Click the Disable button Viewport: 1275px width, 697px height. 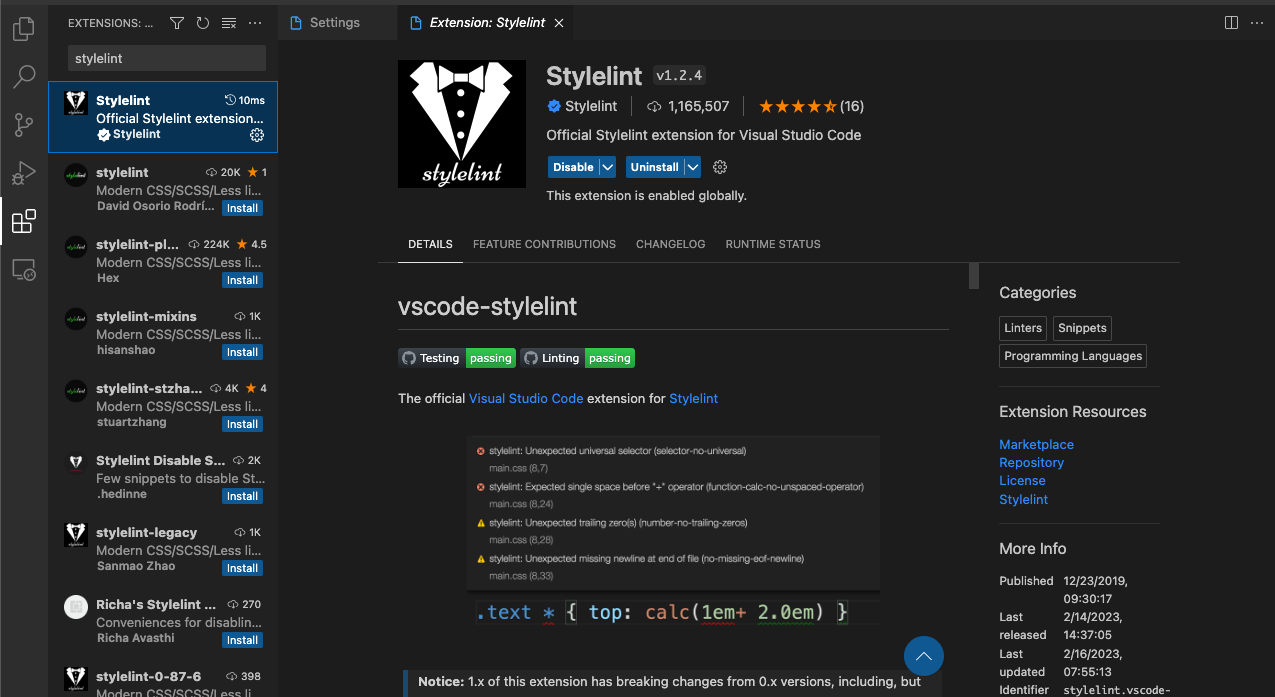[x=573, y=167]
